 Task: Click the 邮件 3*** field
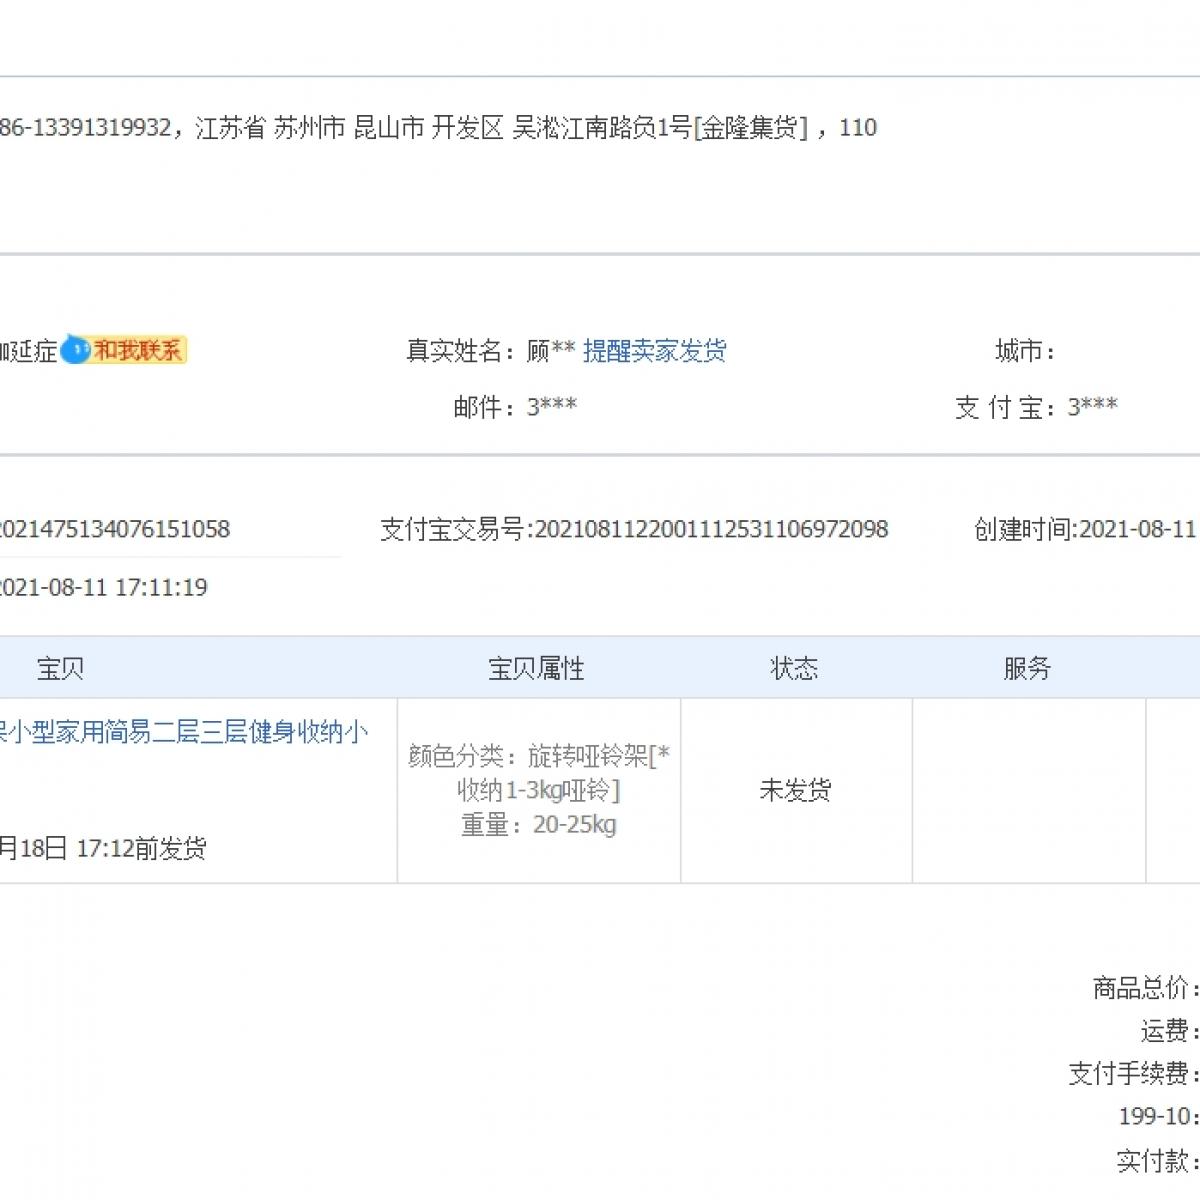(x=514, y=406)
